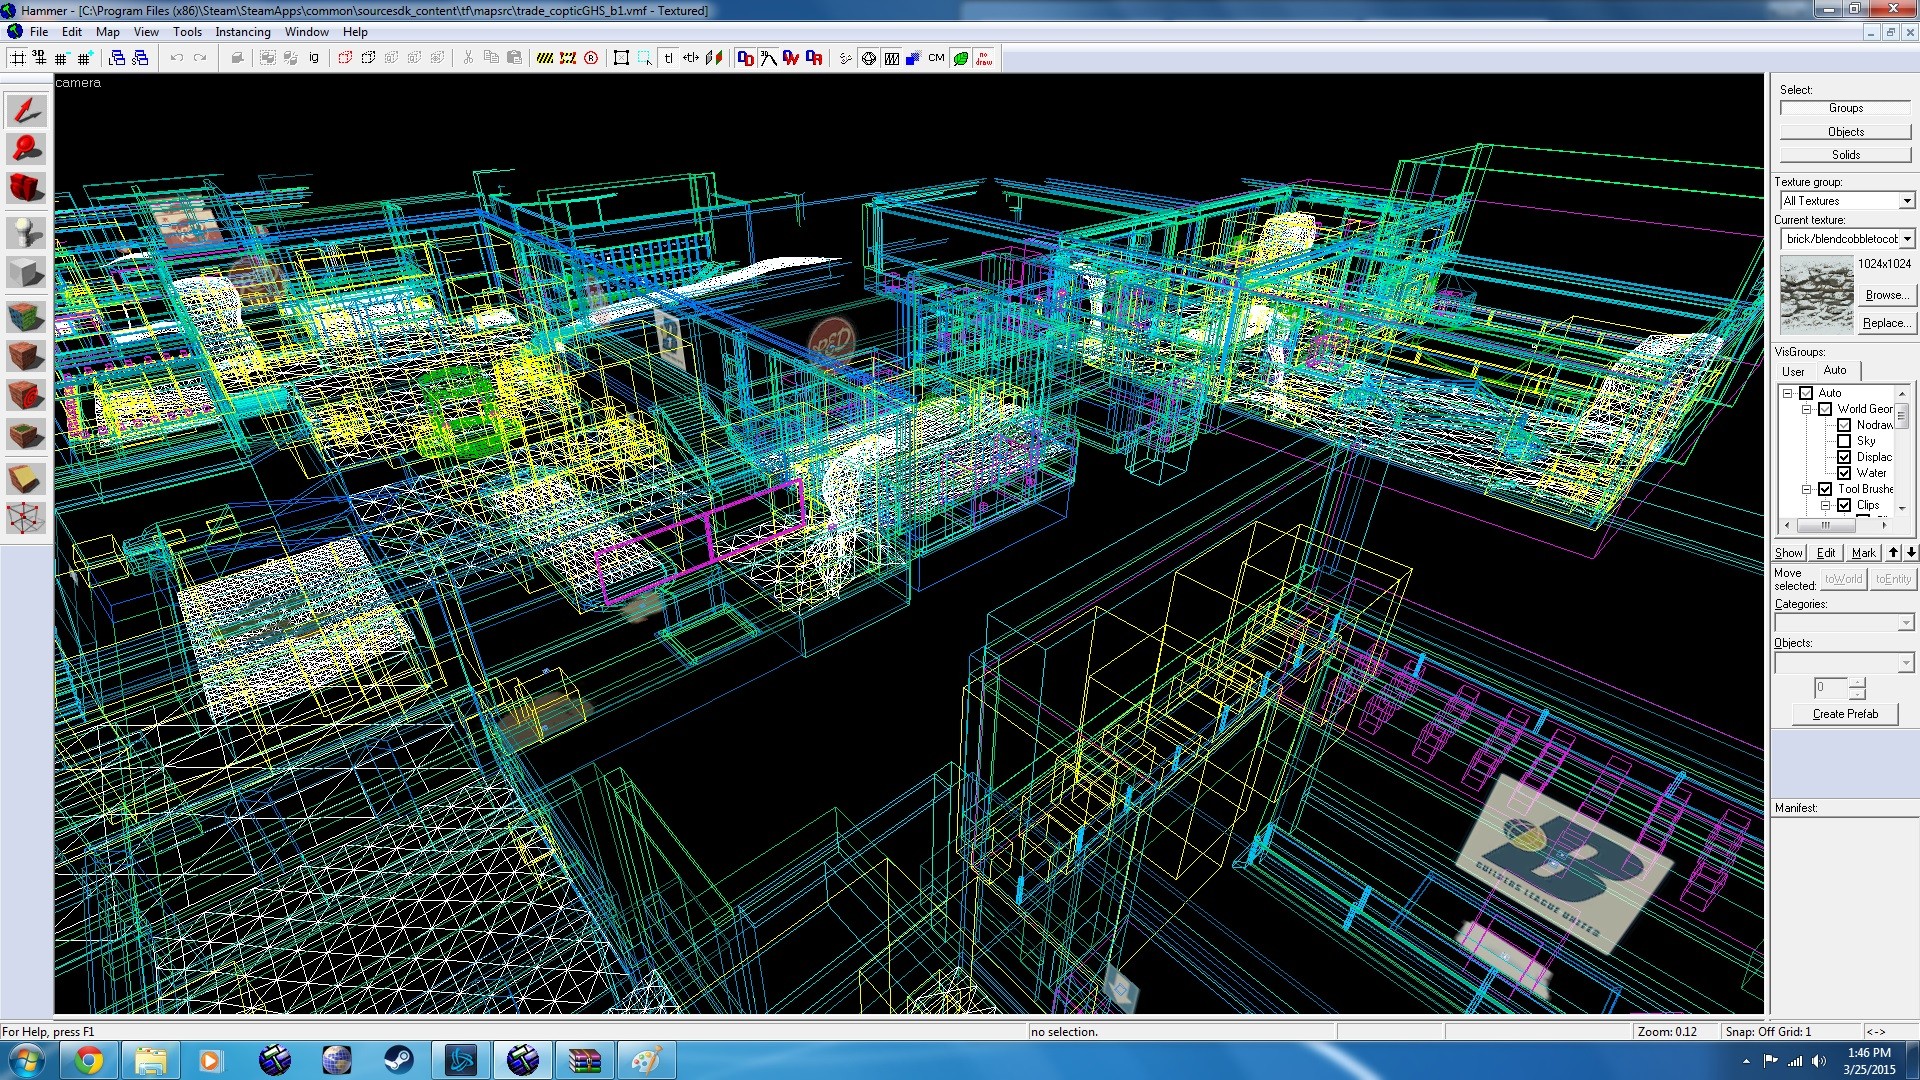Image resolution: width=1920 pixels, height=1080 pixels.
Task: Select the Clipping tool
Action: point(26,479)
